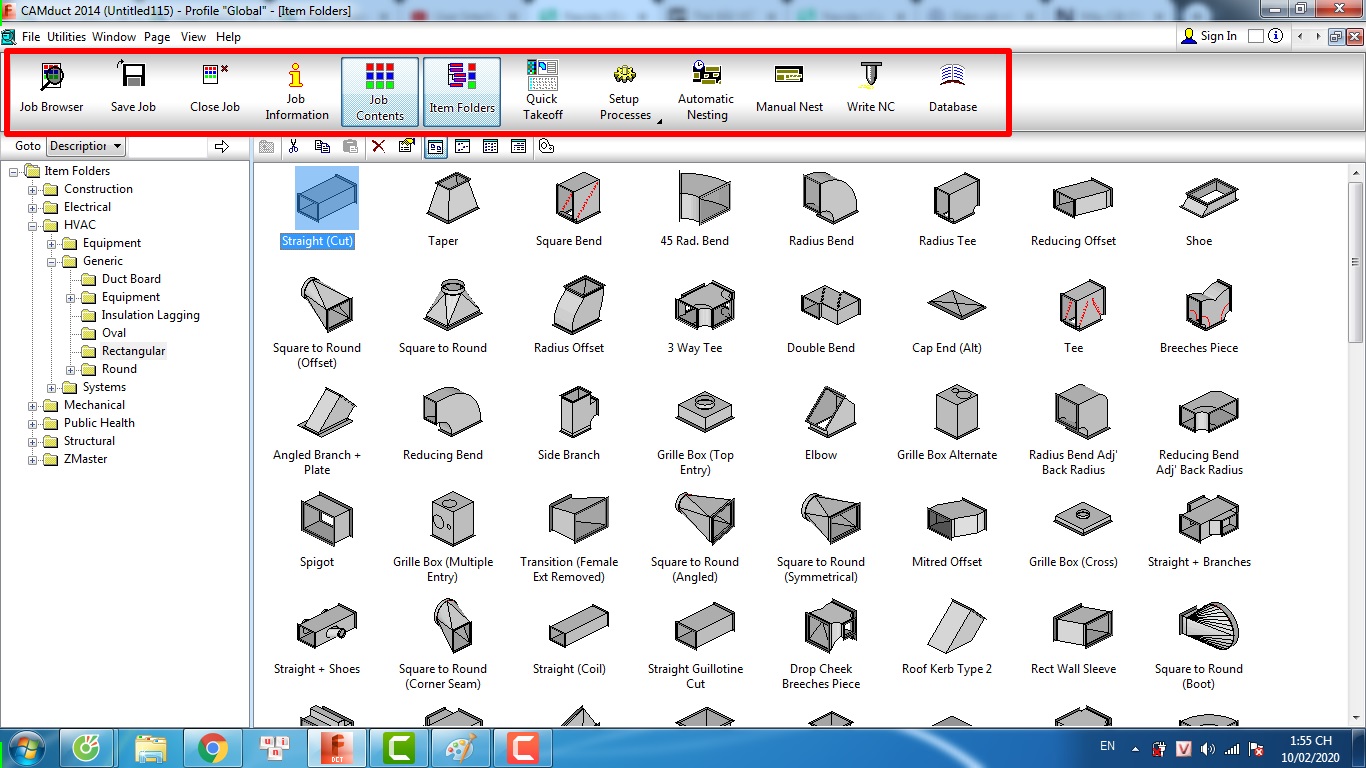Click the Save Job toolbar button
1366x768 pixels.
coord(133,90)
